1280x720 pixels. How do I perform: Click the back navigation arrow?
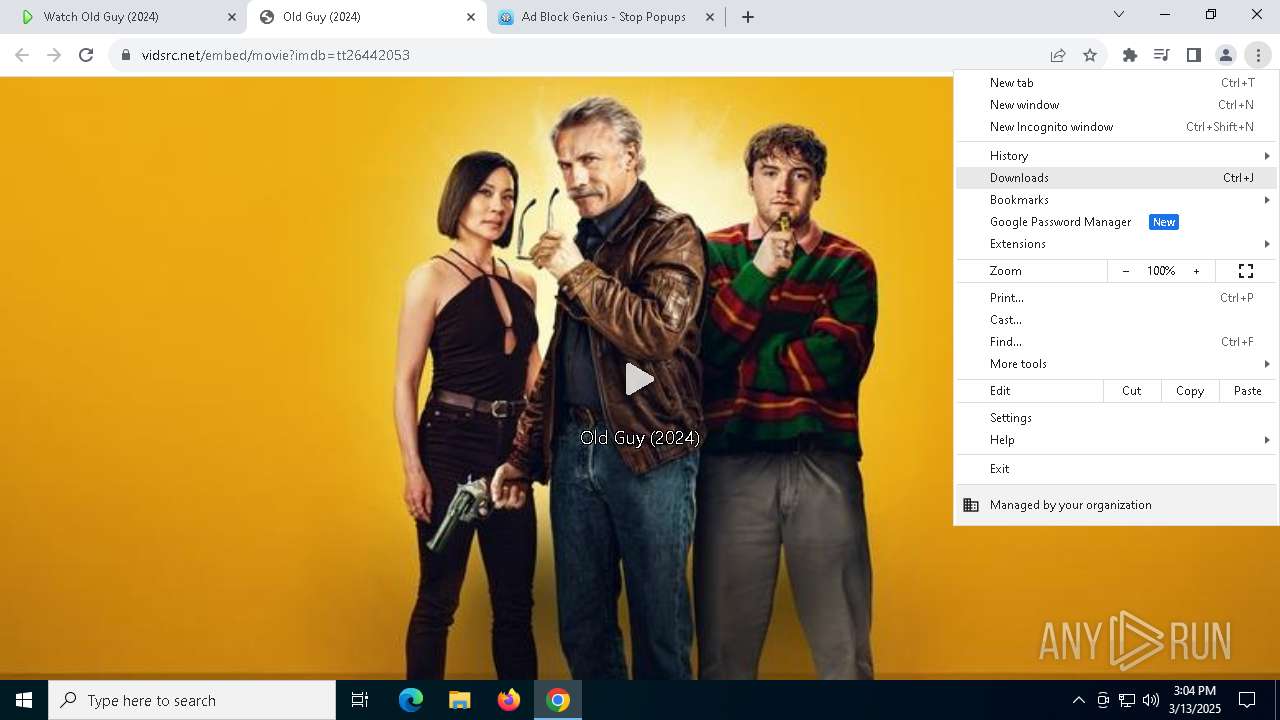pyautogui.click(x=22, y=55)
